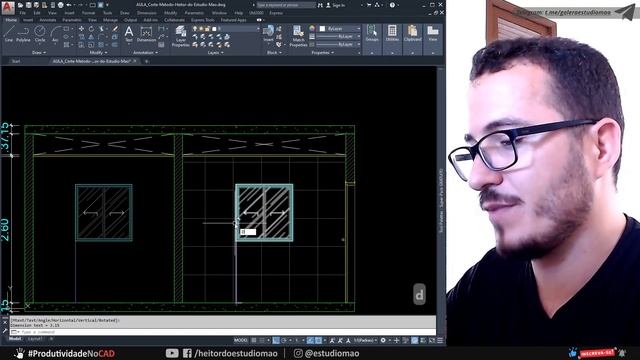Select the Circle tool
640x360 pixels.
(x=40, y=33)
